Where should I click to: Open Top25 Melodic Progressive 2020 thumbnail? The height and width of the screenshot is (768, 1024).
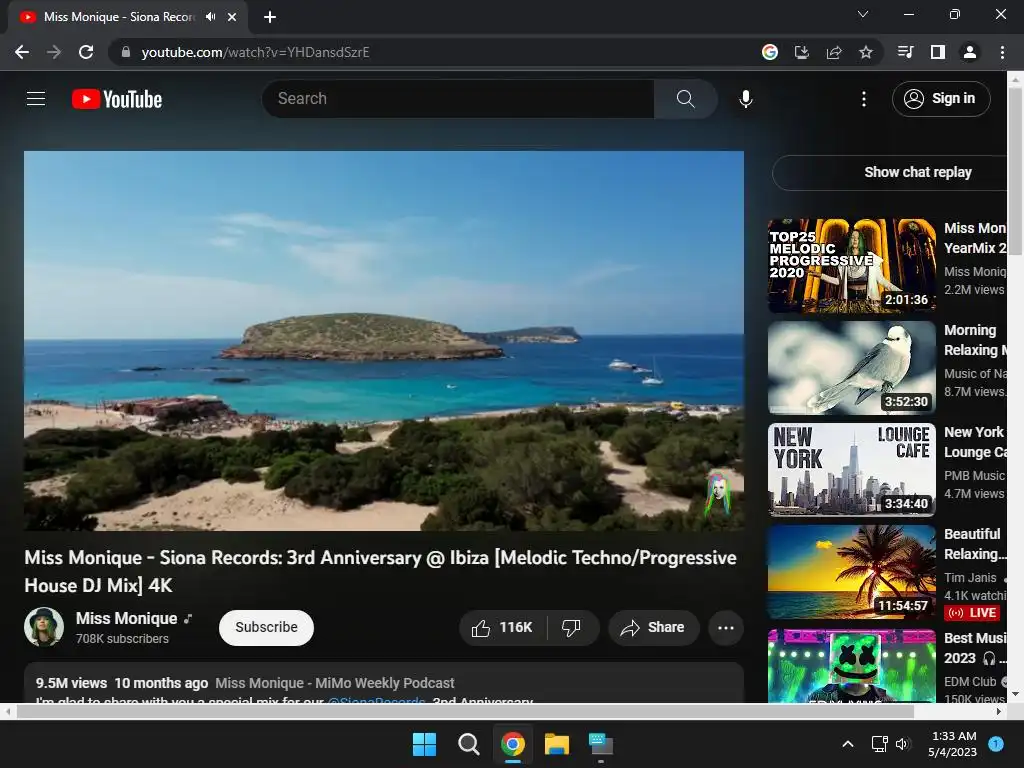point(852,265)
